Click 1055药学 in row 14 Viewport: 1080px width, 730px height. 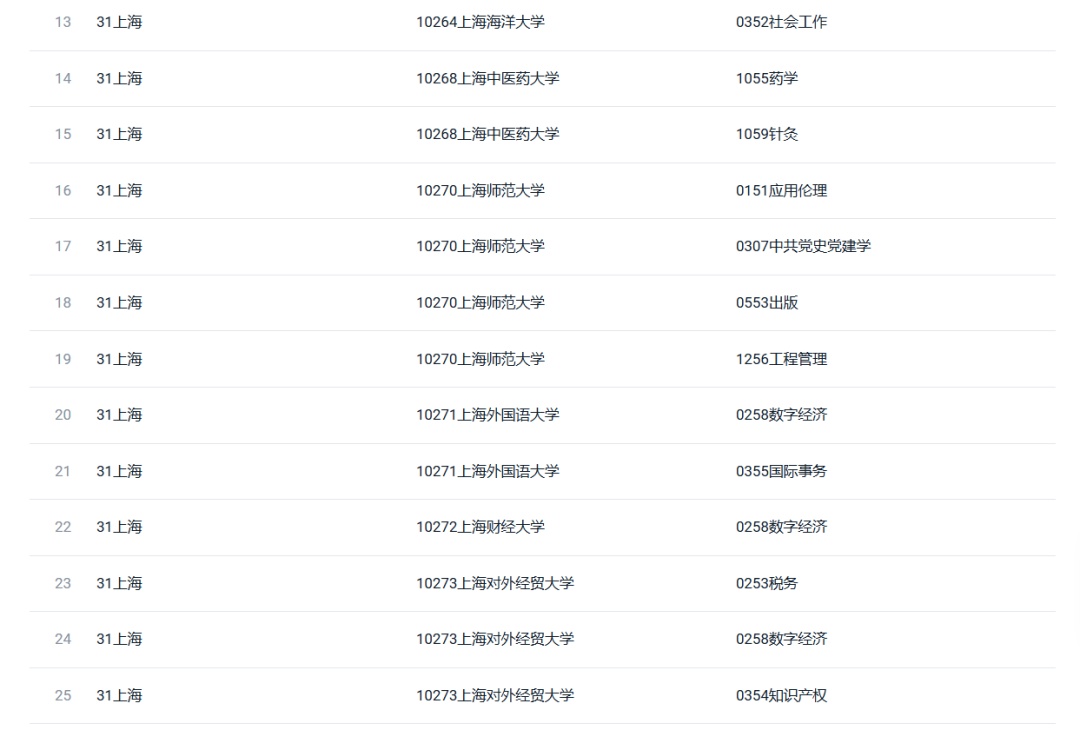coord(767,78)
